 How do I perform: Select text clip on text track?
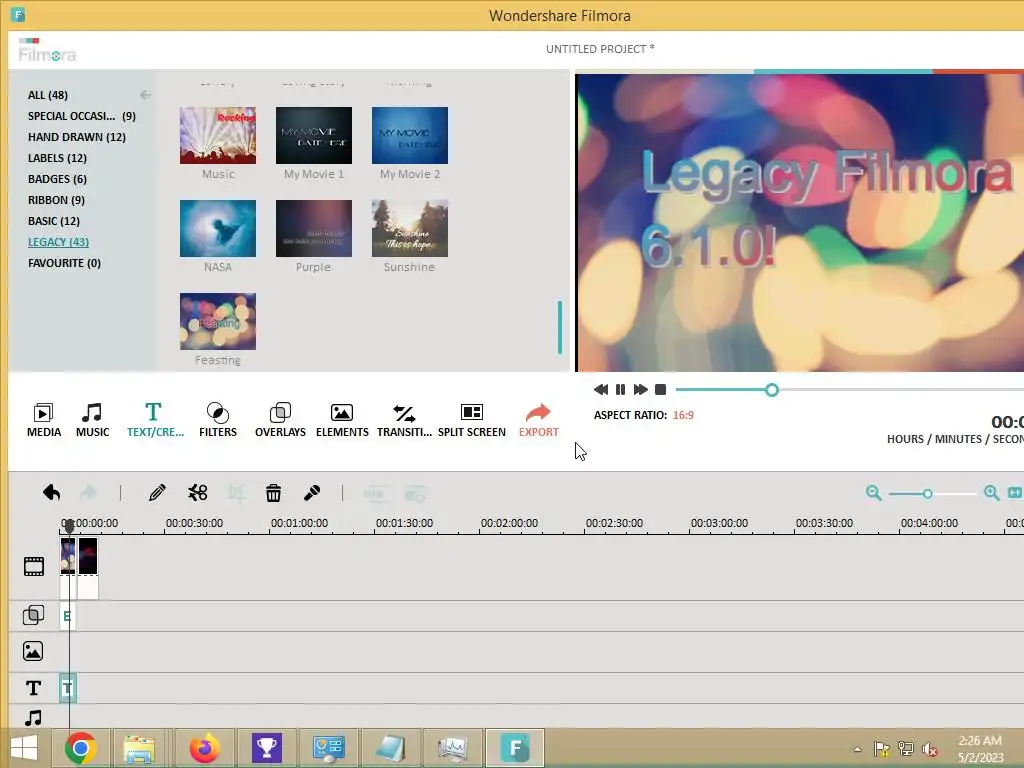(x=67, y=688)
